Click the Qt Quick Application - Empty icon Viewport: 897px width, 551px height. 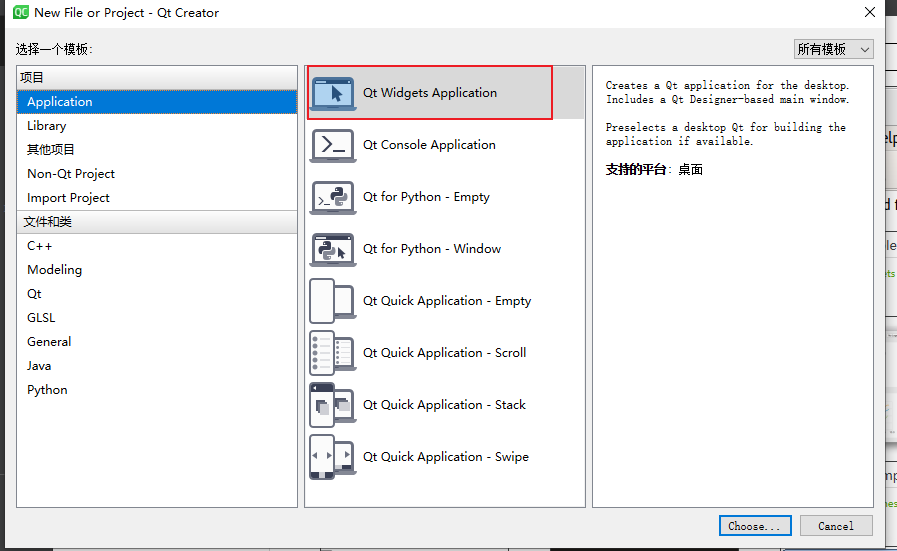(333, 301)
